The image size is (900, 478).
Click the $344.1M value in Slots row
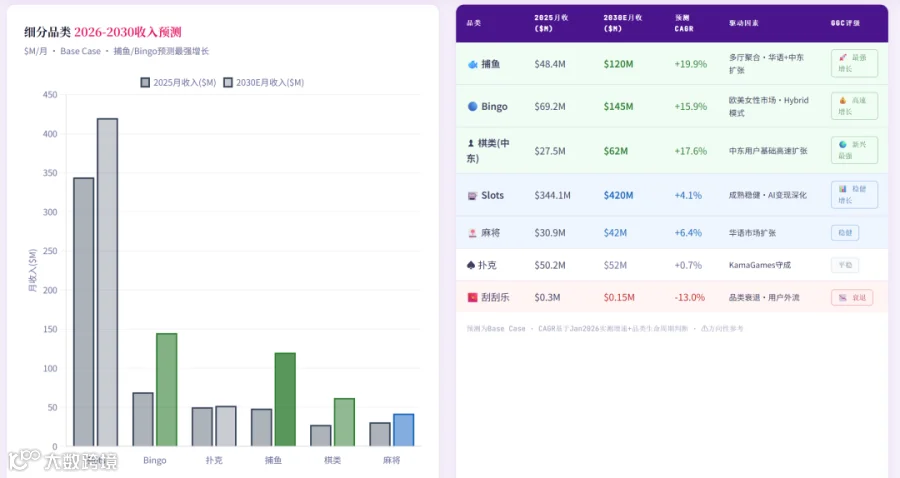pyautogui.click(x=552, y=196)
